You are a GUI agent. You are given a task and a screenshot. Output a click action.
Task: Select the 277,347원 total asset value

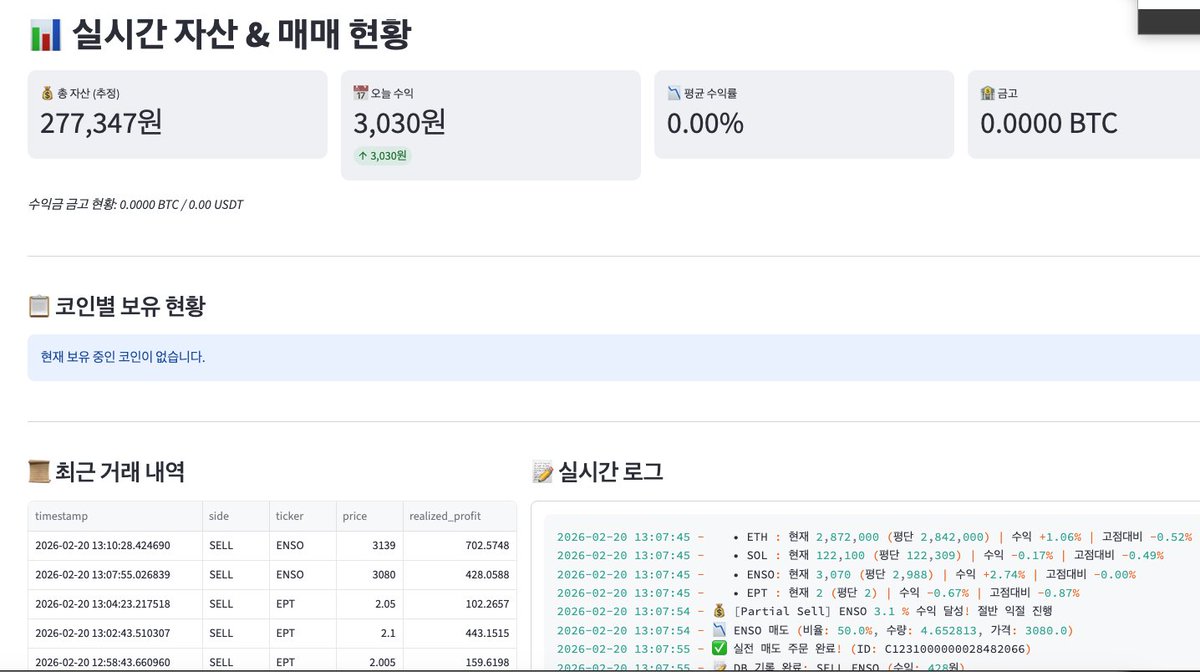point(101,123)
